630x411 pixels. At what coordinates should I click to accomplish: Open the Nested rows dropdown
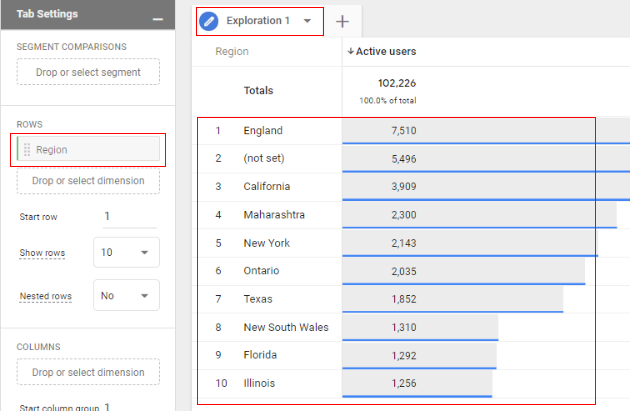127,295
